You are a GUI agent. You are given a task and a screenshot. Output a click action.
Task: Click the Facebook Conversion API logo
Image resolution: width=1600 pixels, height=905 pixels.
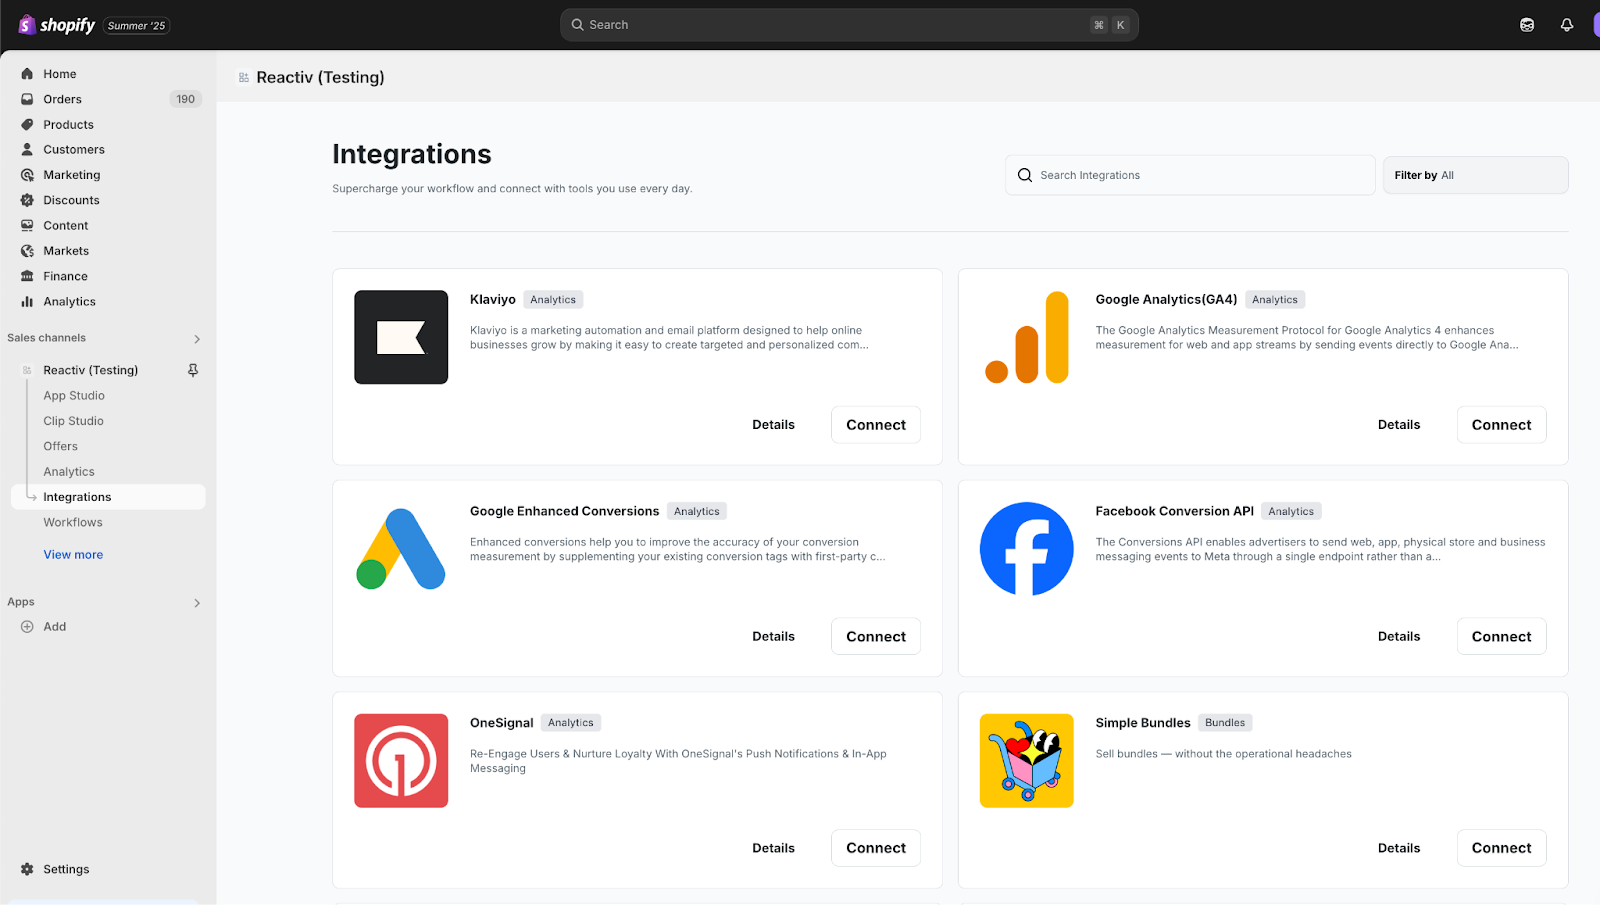tap(1026, 549)
